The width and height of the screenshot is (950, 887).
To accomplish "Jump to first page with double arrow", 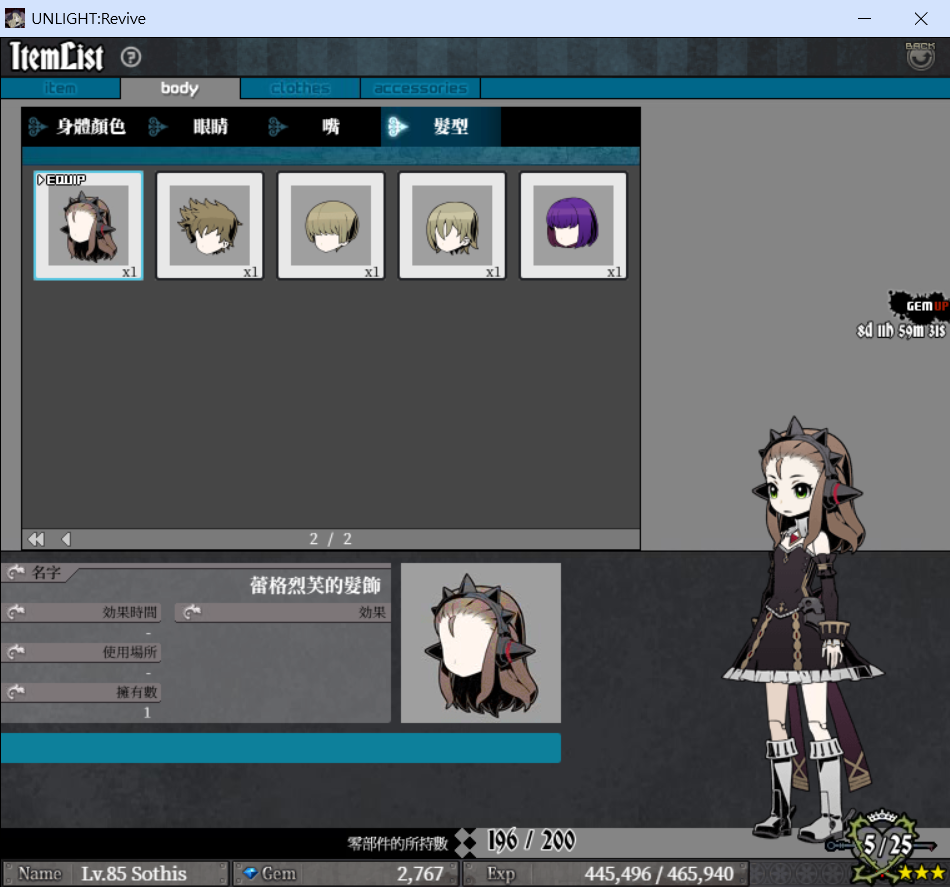I will click(x=36, y=539).
